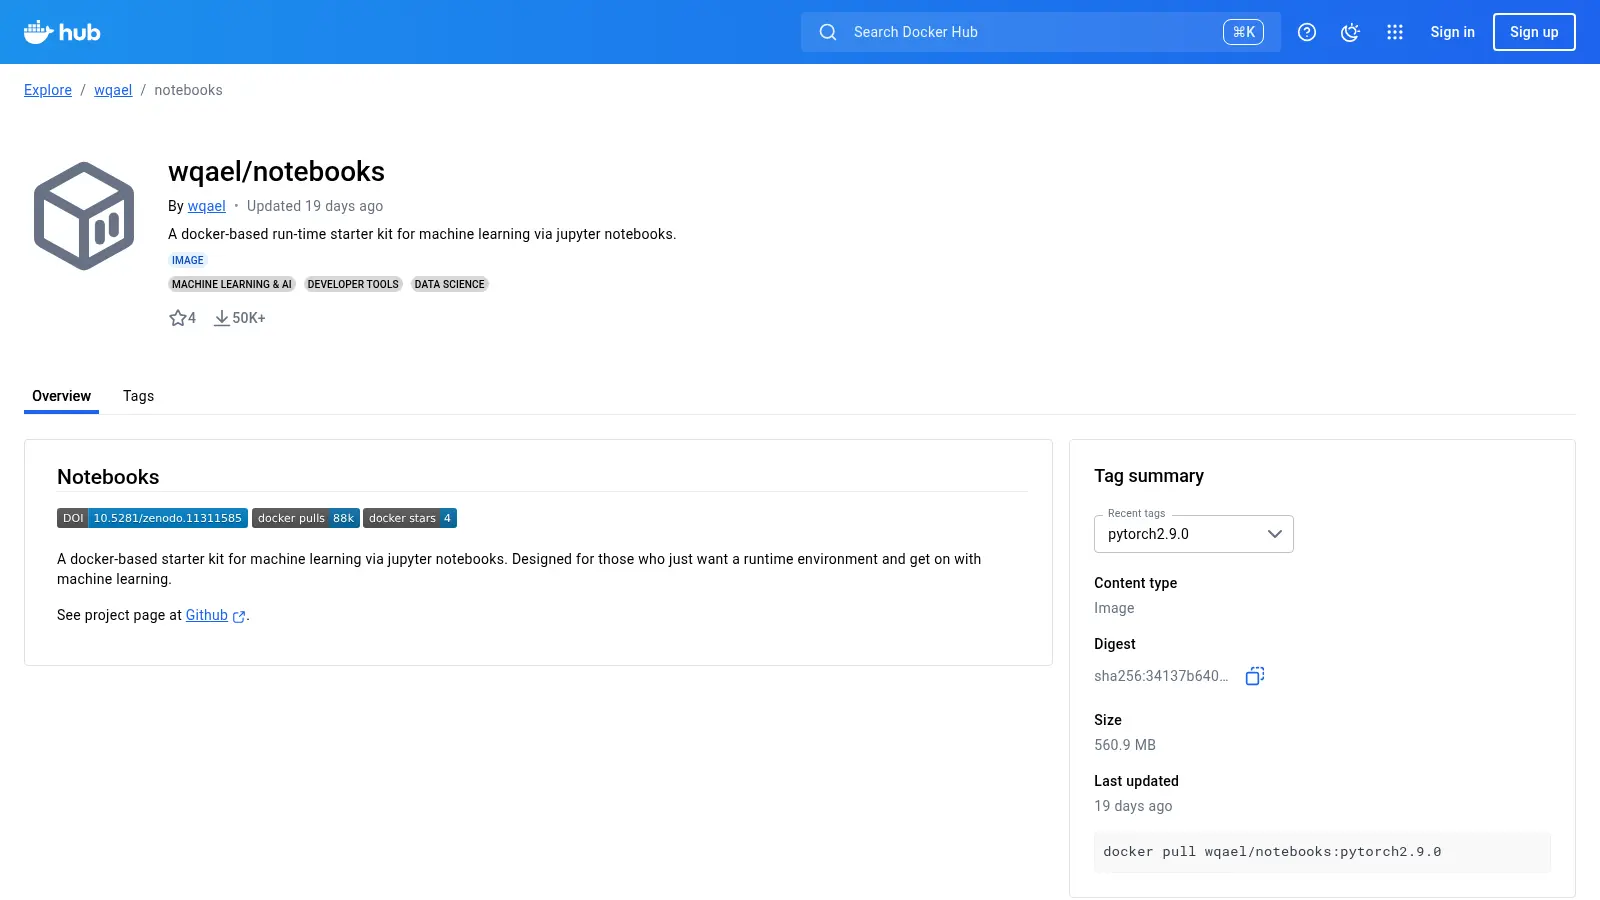Click the docker pull command box
This screenshot has height=900, width=1600.
(x=1322, y=852)
